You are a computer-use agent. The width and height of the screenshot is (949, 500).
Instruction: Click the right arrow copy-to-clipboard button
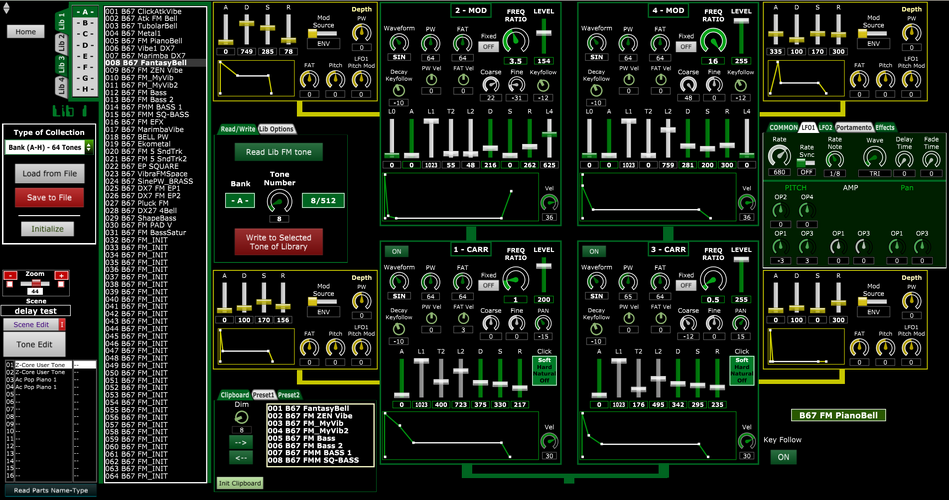tap(241, 442)
